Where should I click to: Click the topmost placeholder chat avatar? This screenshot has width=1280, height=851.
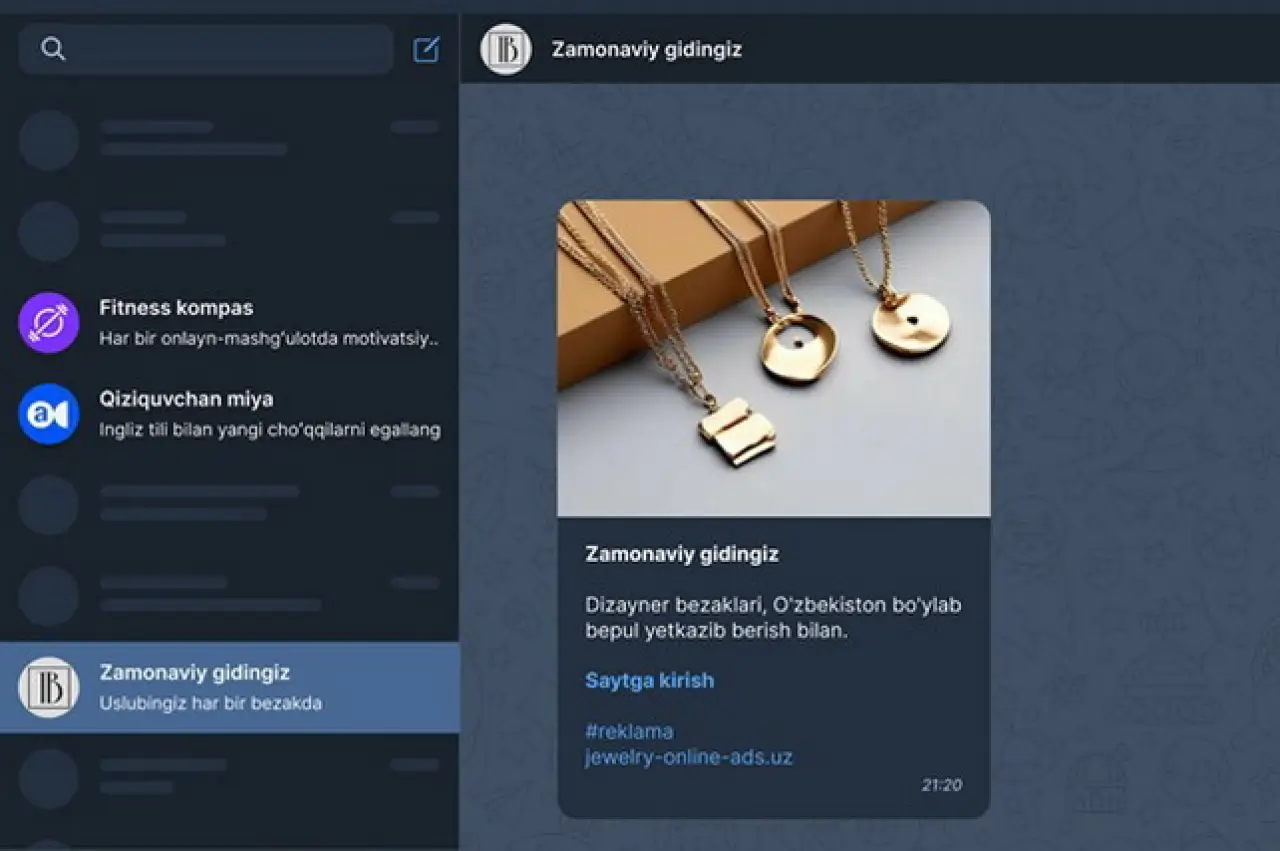(x=48, y=140)
